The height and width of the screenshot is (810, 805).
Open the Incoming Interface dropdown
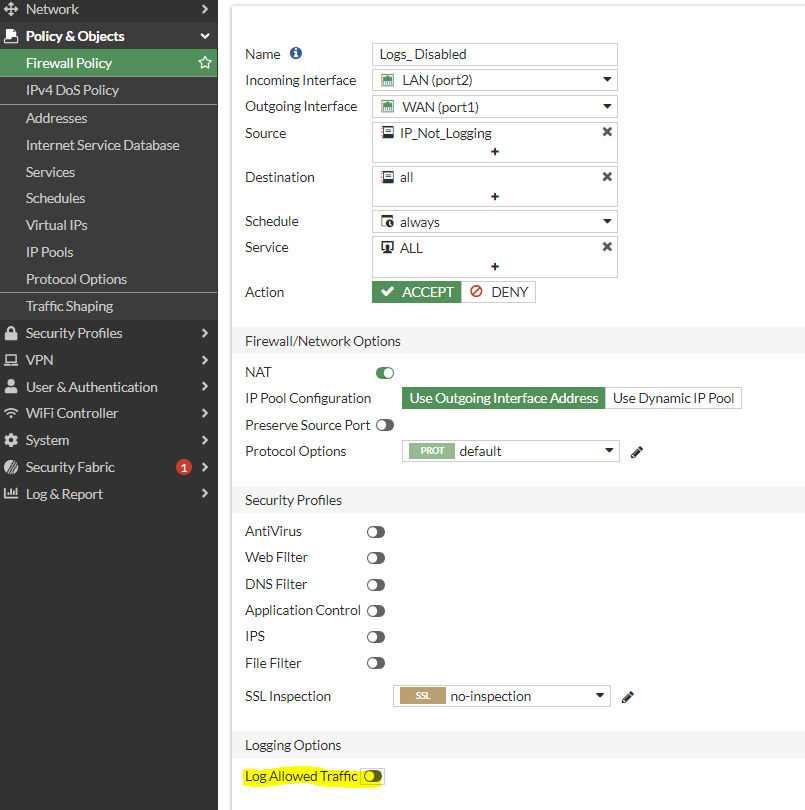click(495, 80)
